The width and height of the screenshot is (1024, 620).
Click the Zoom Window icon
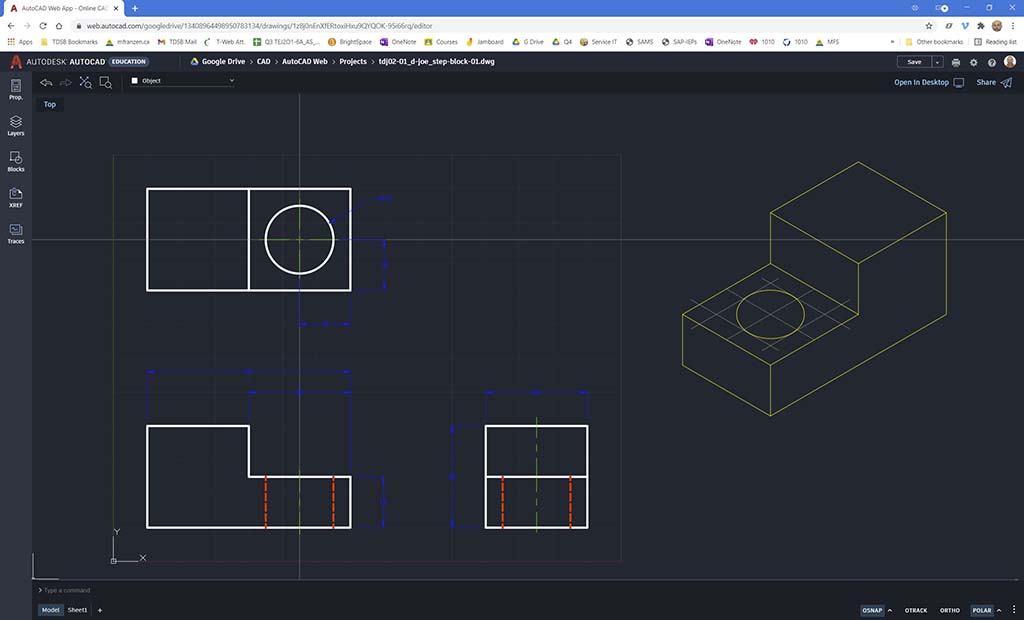105,82
